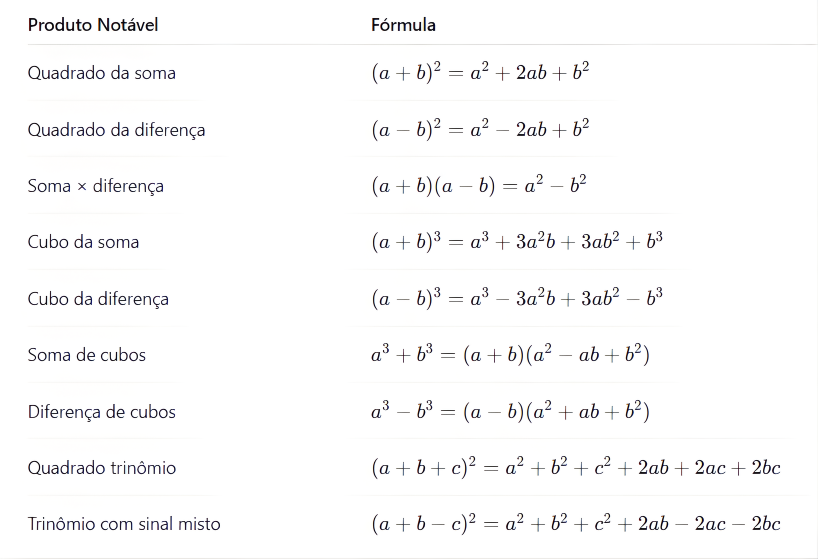Click the a³ + b³ sum of cubes formula
This screenshot has height=559, width=818.
510,355
